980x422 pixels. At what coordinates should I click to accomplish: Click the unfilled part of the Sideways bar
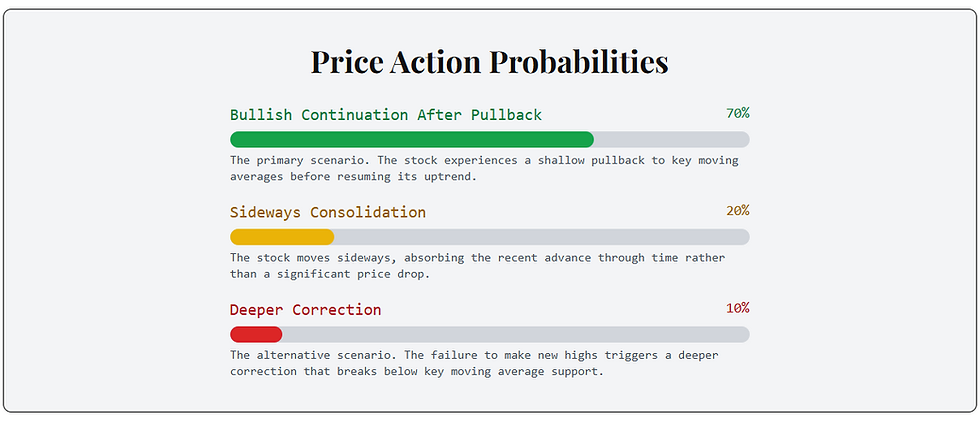coord(542,237)
